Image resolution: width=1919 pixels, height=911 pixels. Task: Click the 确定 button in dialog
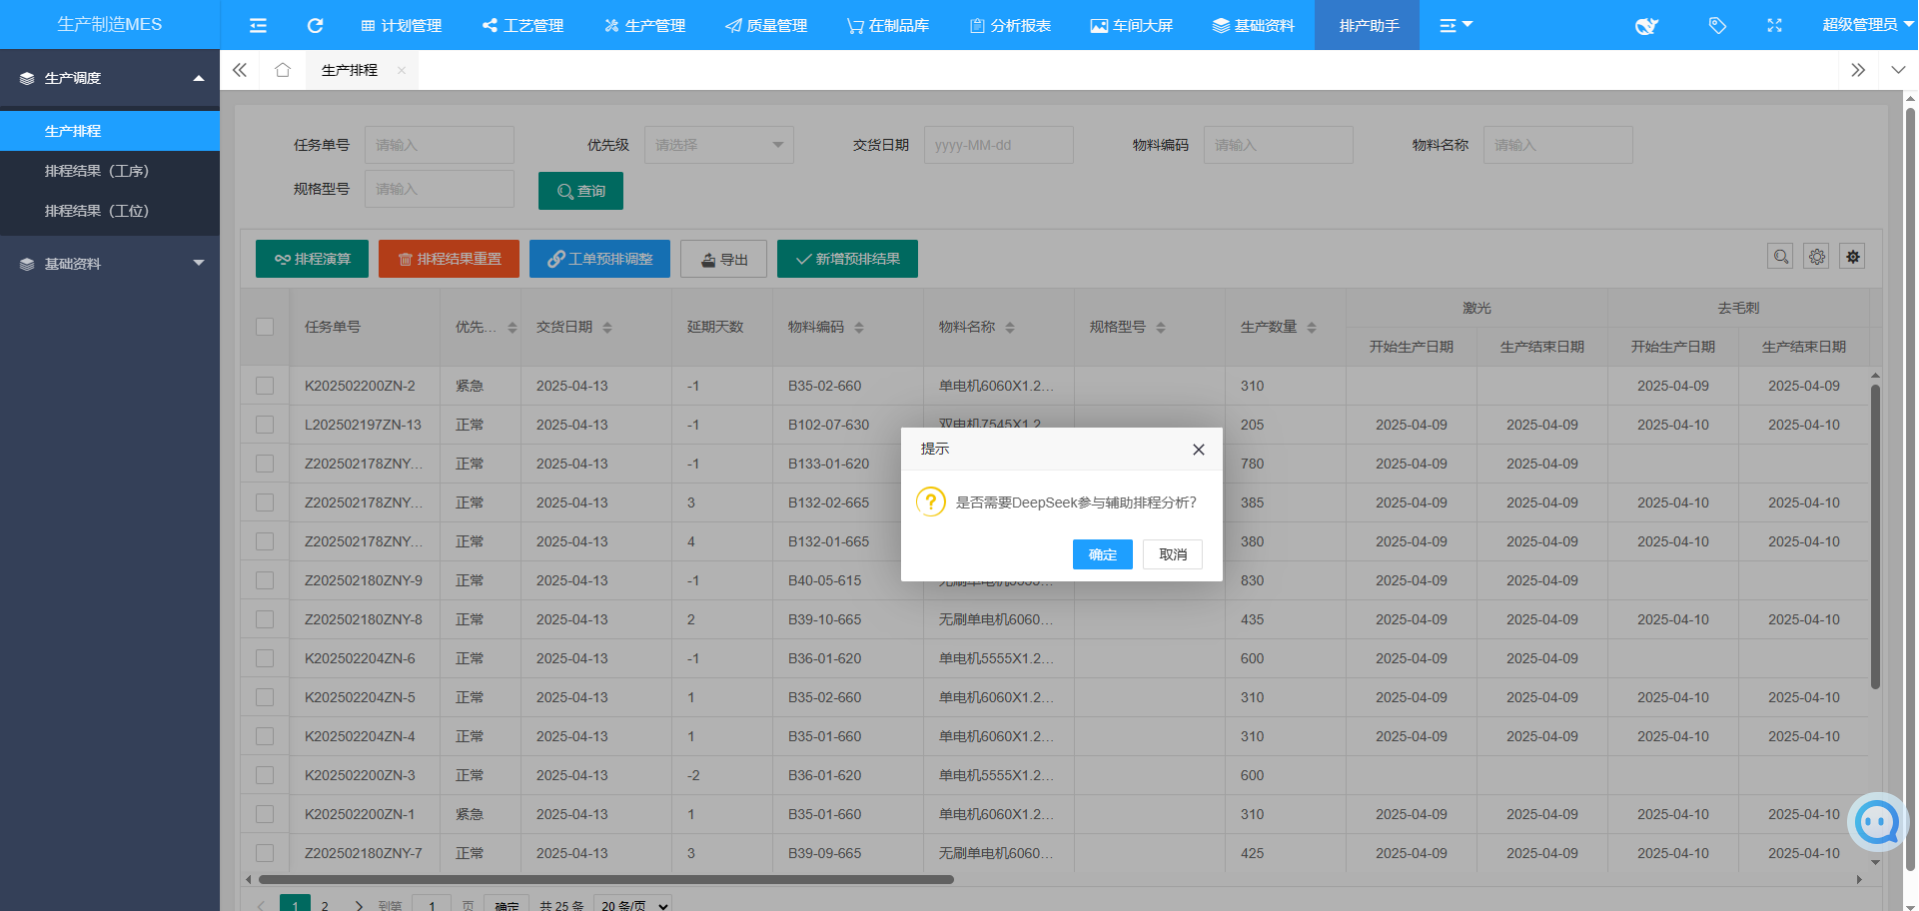pyautogui.click(x=1102, y=554)
